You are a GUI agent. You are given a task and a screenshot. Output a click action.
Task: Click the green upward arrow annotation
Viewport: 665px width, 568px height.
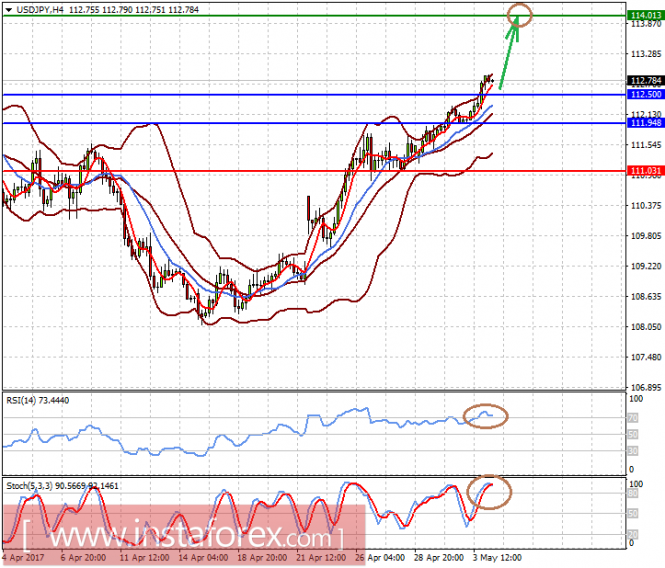pyautogui.click(x=509, y=52)
